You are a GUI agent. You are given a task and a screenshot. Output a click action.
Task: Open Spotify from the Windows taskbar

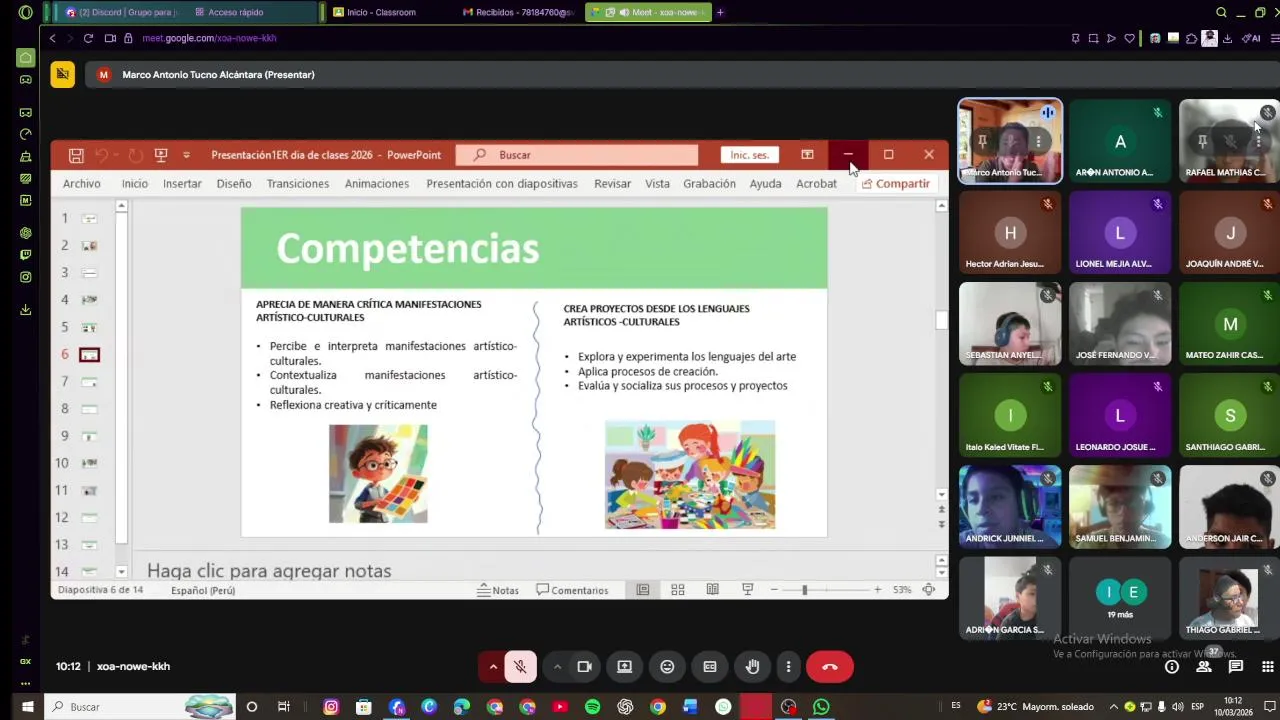[x=592, y=707]
